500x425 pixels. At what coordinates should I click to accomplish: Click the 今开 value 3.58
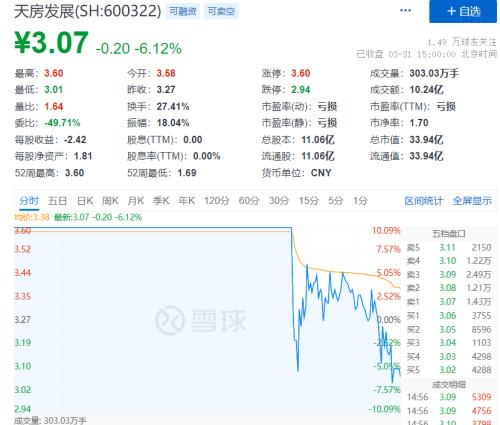(x=166, y=73)
